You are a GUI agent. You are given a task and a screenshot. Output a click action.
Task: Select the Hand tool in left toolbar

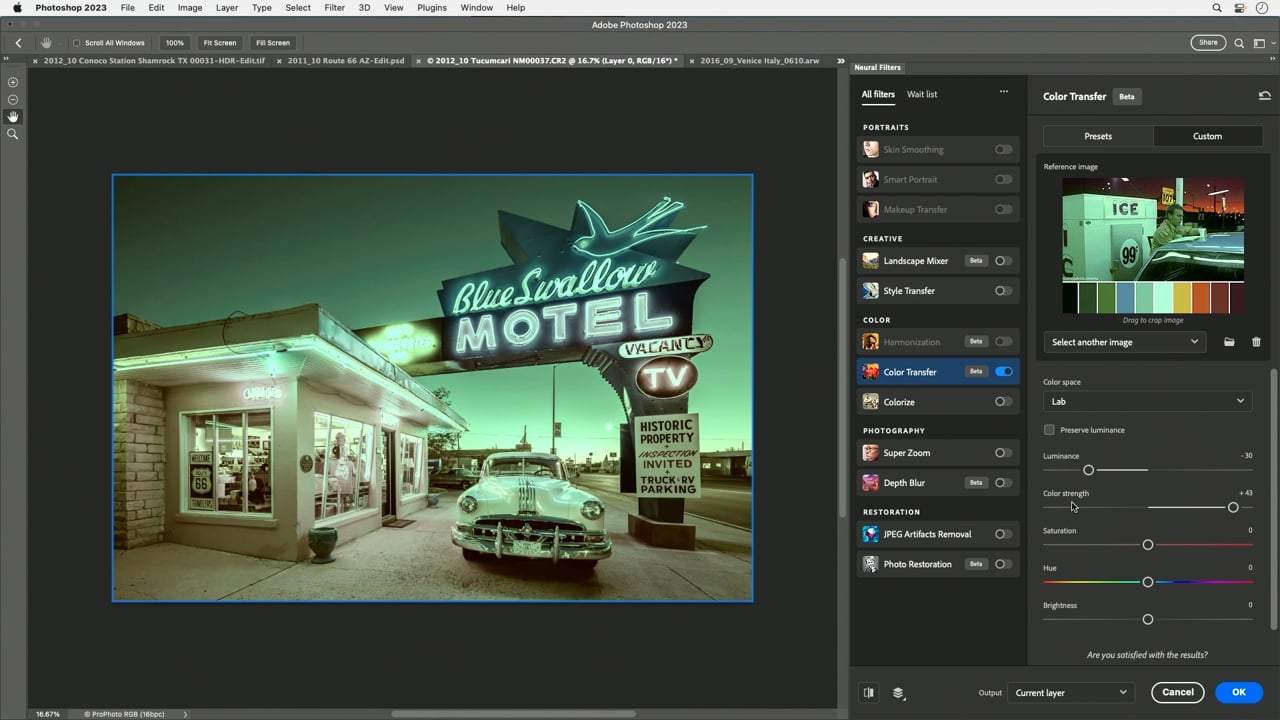(x=13, y=116)
